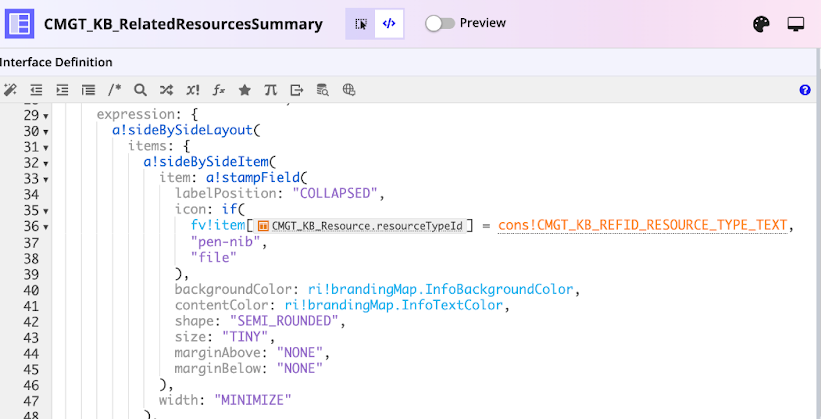Click the "pen-nib" string on line 37
This screenshot has width=821, height=419.
[225, 241]
